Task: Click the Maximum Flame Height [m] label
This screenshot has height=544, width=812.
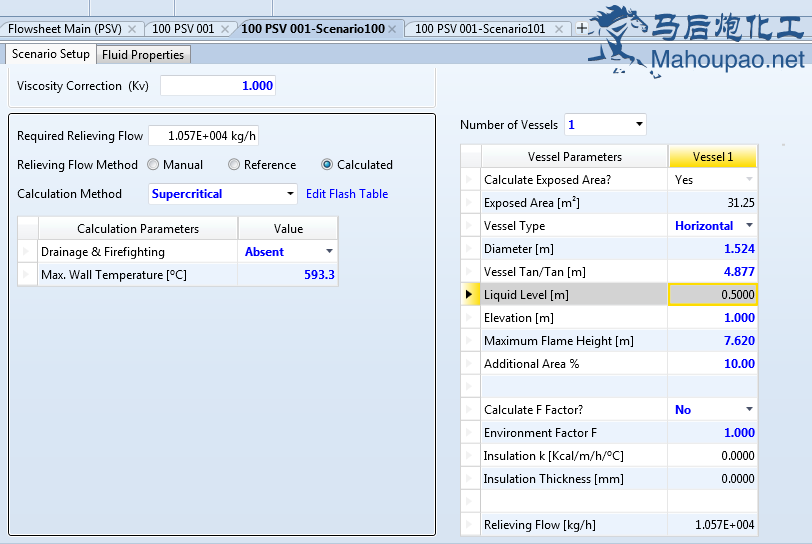Action: [x=559, y=341]
